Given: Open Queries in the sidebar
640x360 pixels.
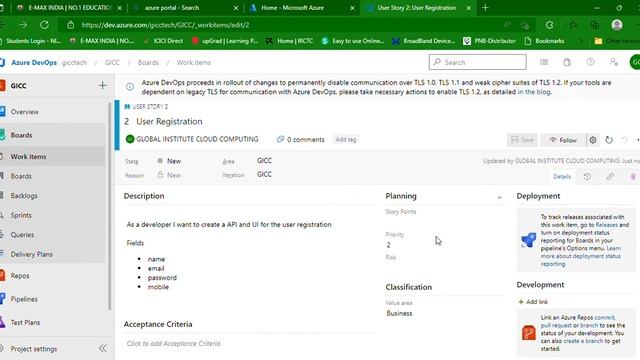Looking at the screenshot, I should pyautogui.click(x=22, y=235).
